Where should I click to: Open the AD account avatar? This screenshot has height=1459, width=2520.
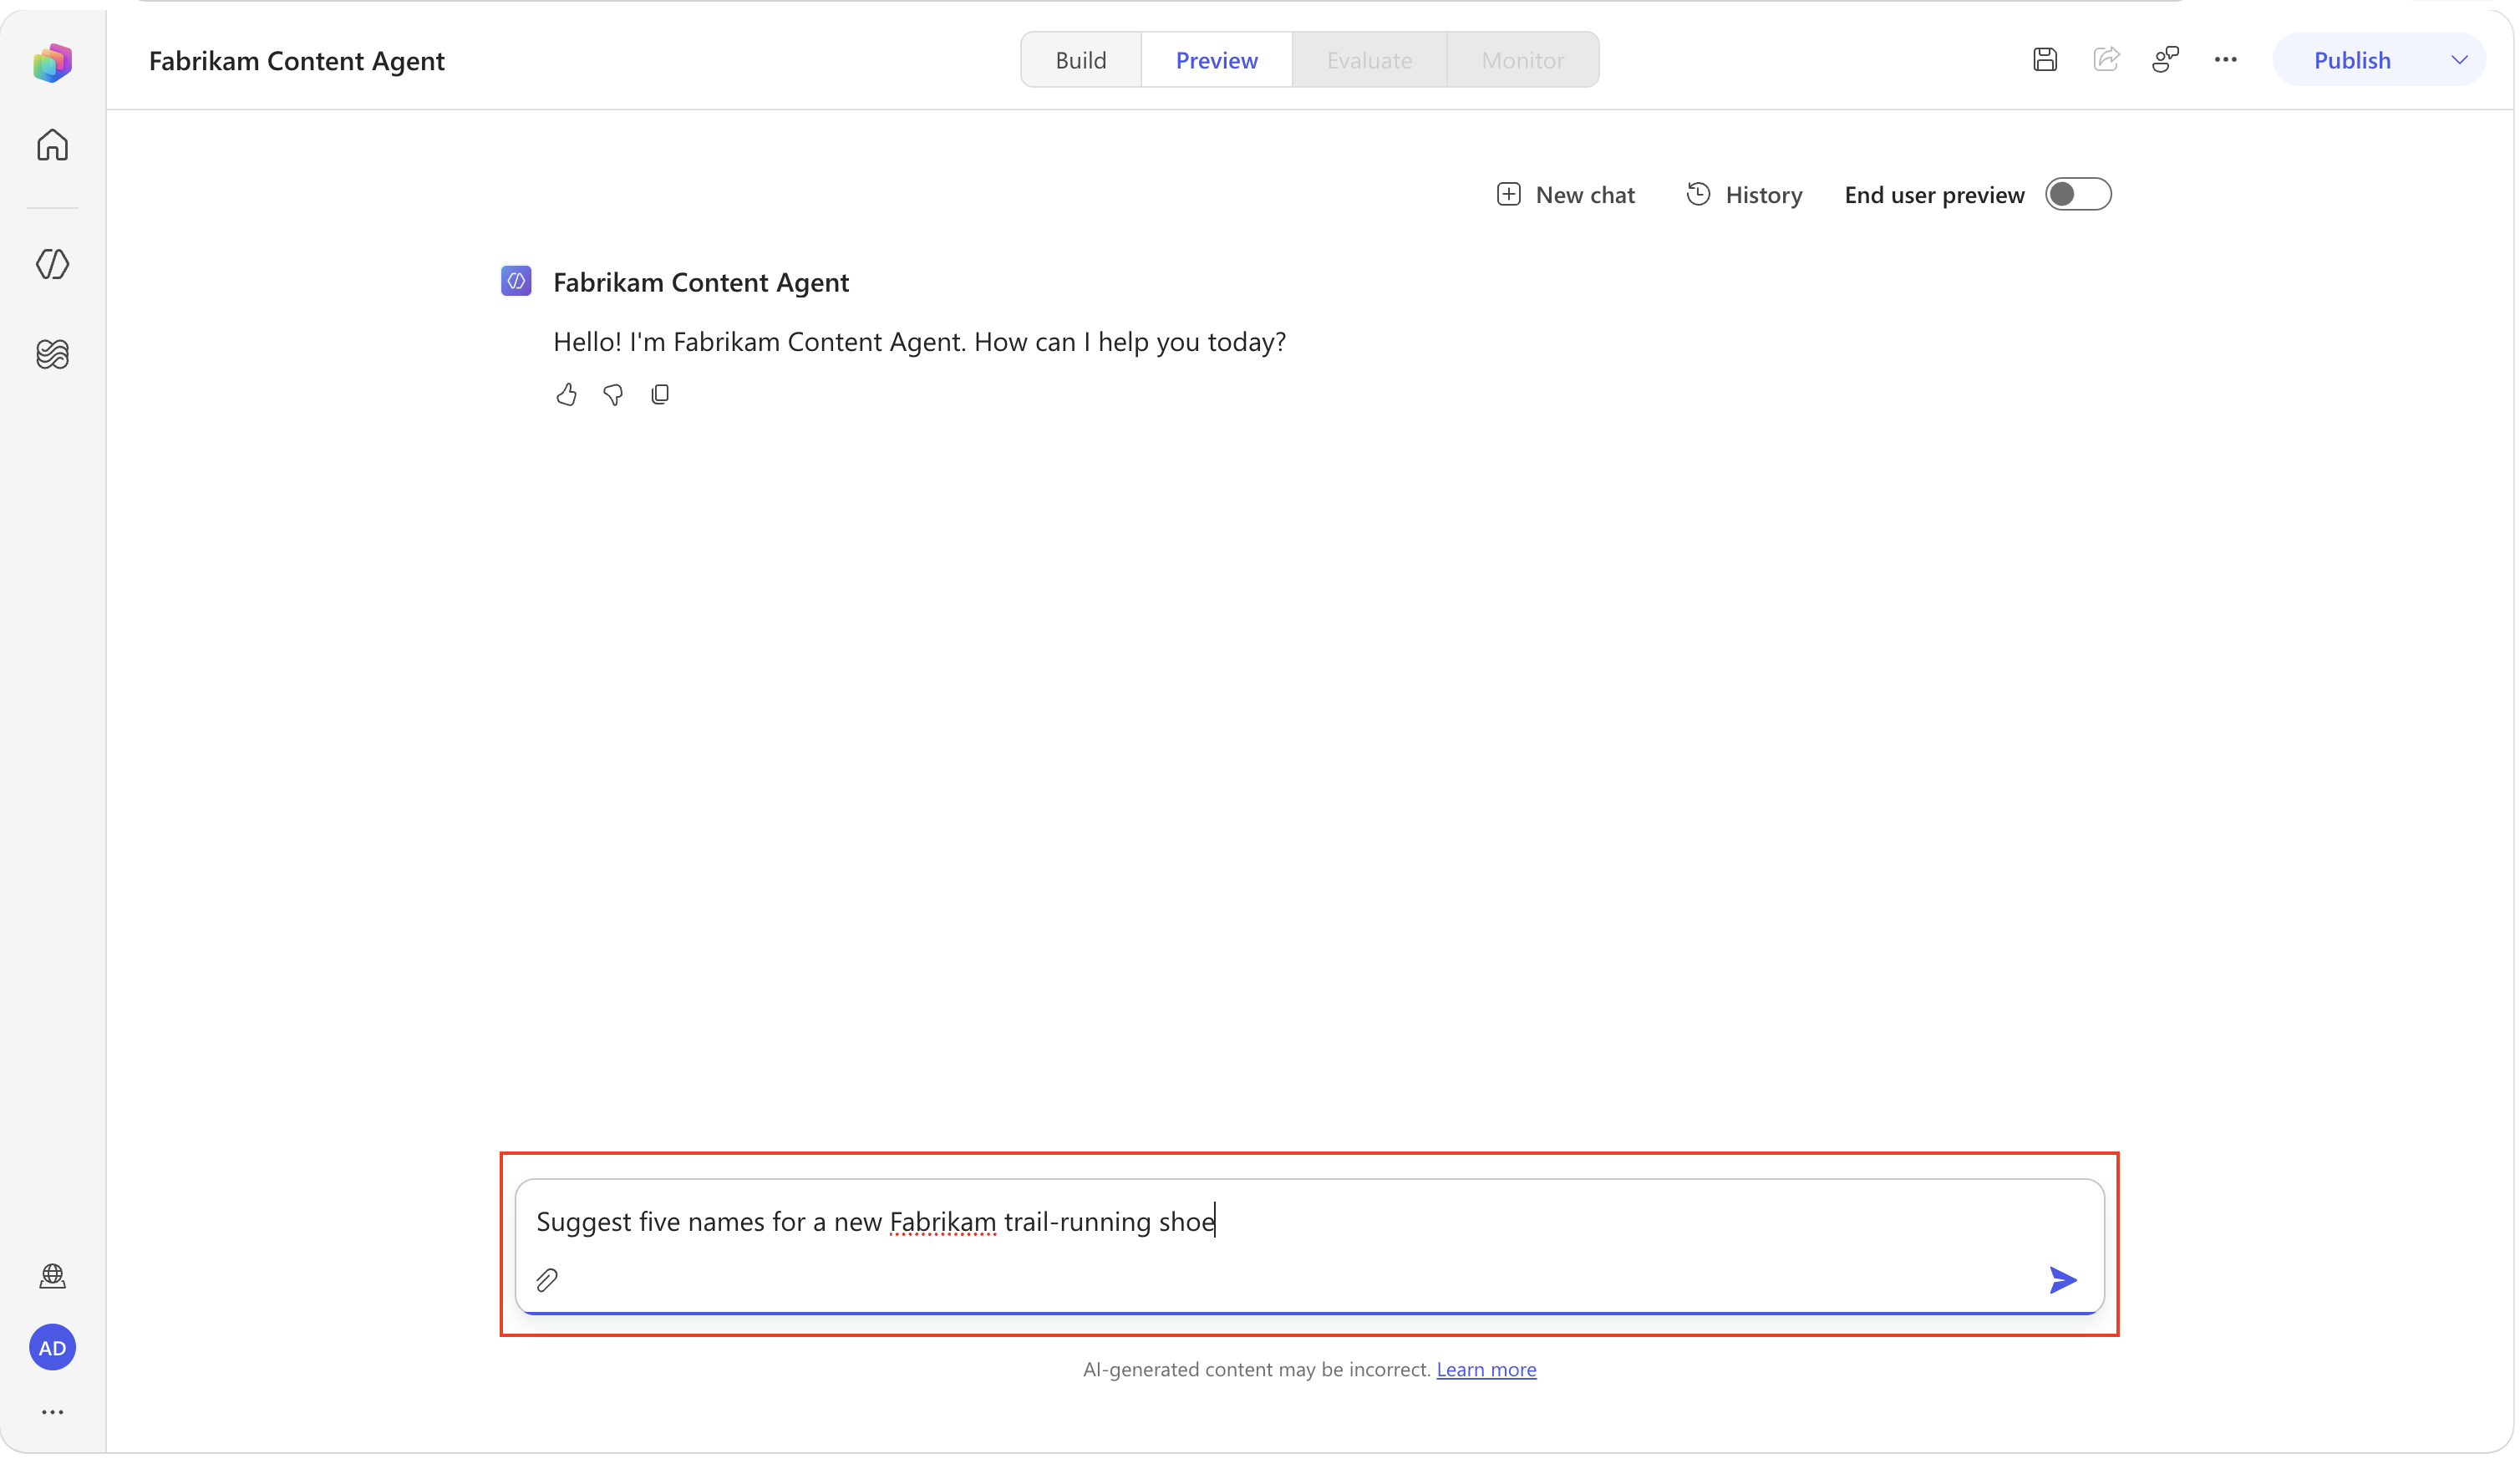pyautogui.click(x=52, y=1348)
